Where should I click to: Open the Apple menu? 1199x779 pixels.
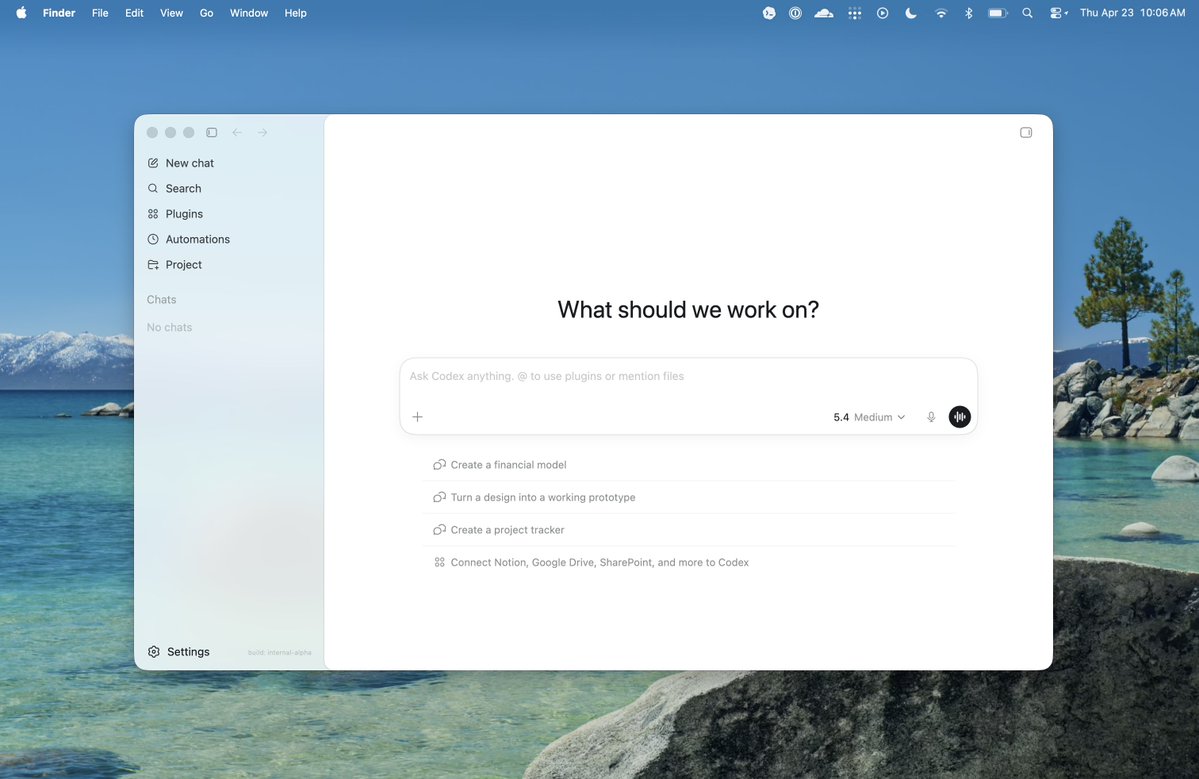pos(21,13)
